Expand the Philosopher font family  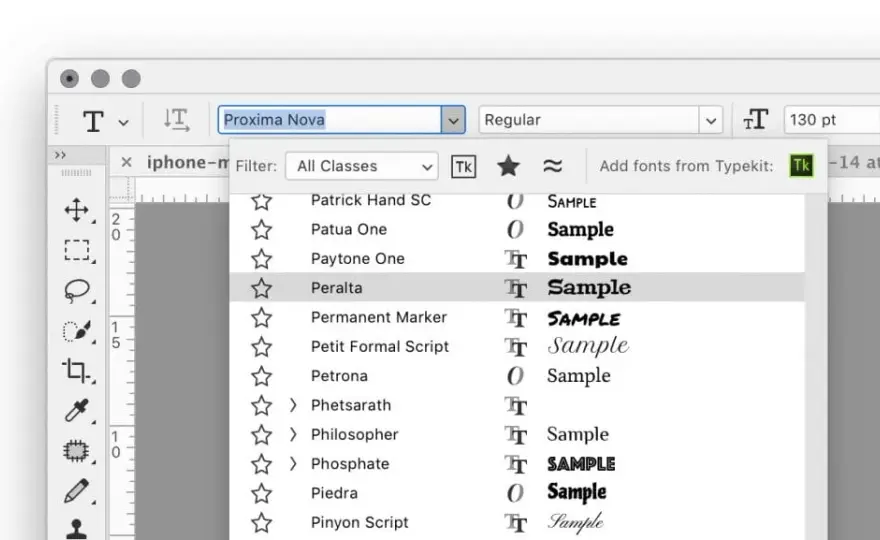293,434
